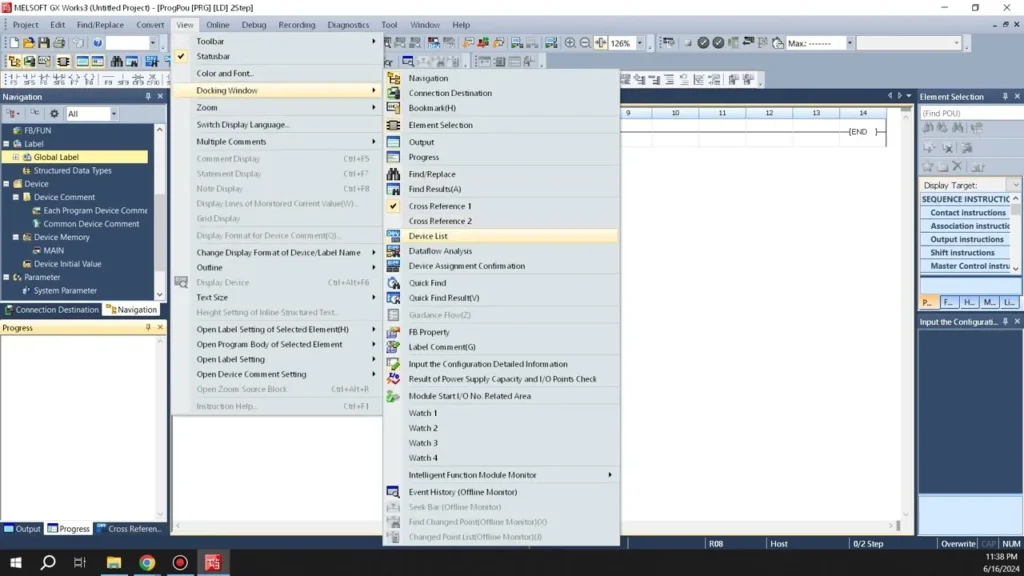Click the taskbar search icon
This screenshot has height=576, width=1024.
point(48,562)
